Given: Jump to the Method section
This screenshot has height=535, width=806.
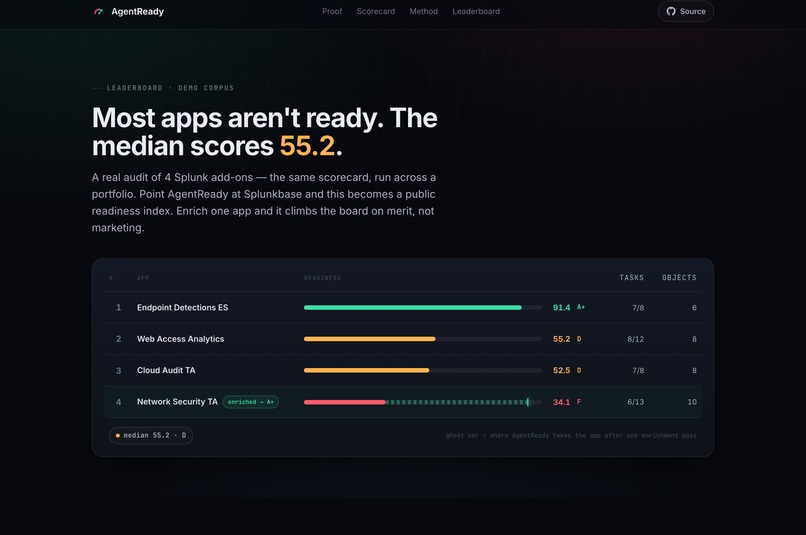Looking at the screenshot, I should [424, 11].
